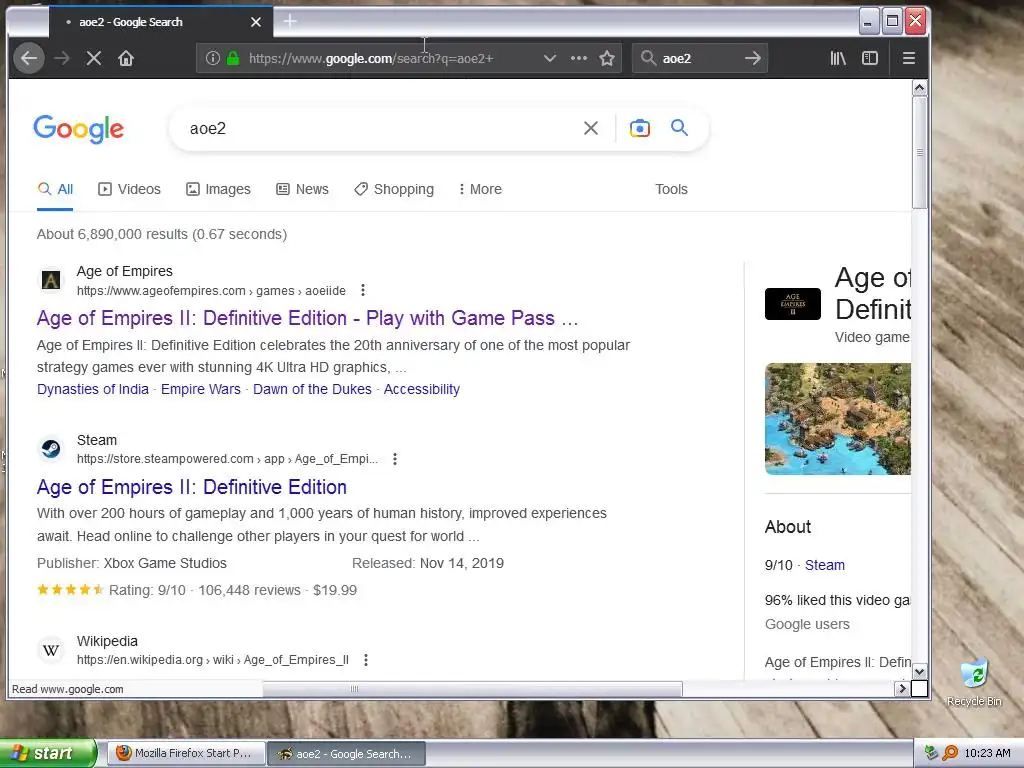Click the Age of Empires II logo thumbnail
Screen dimensions: 1024x768
[793, 304]
